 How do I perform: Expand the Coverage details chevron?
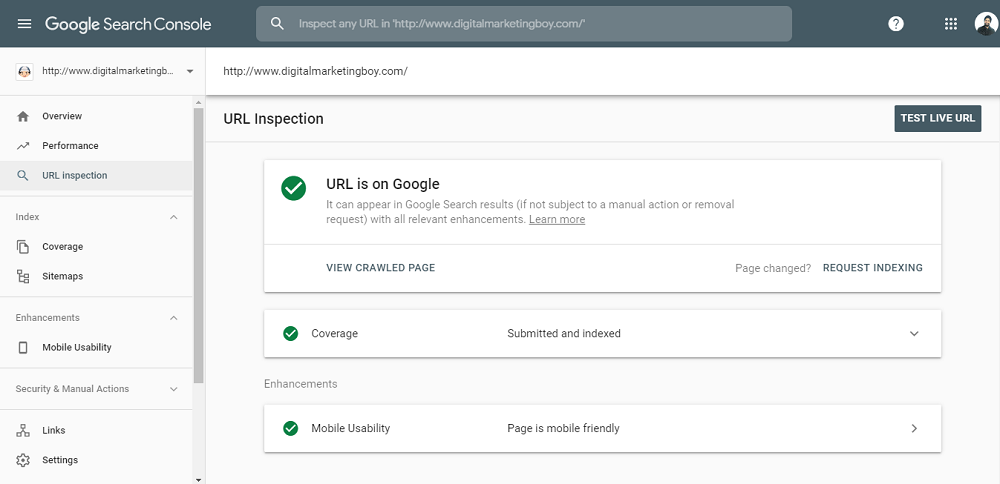[x=914, y=334]
